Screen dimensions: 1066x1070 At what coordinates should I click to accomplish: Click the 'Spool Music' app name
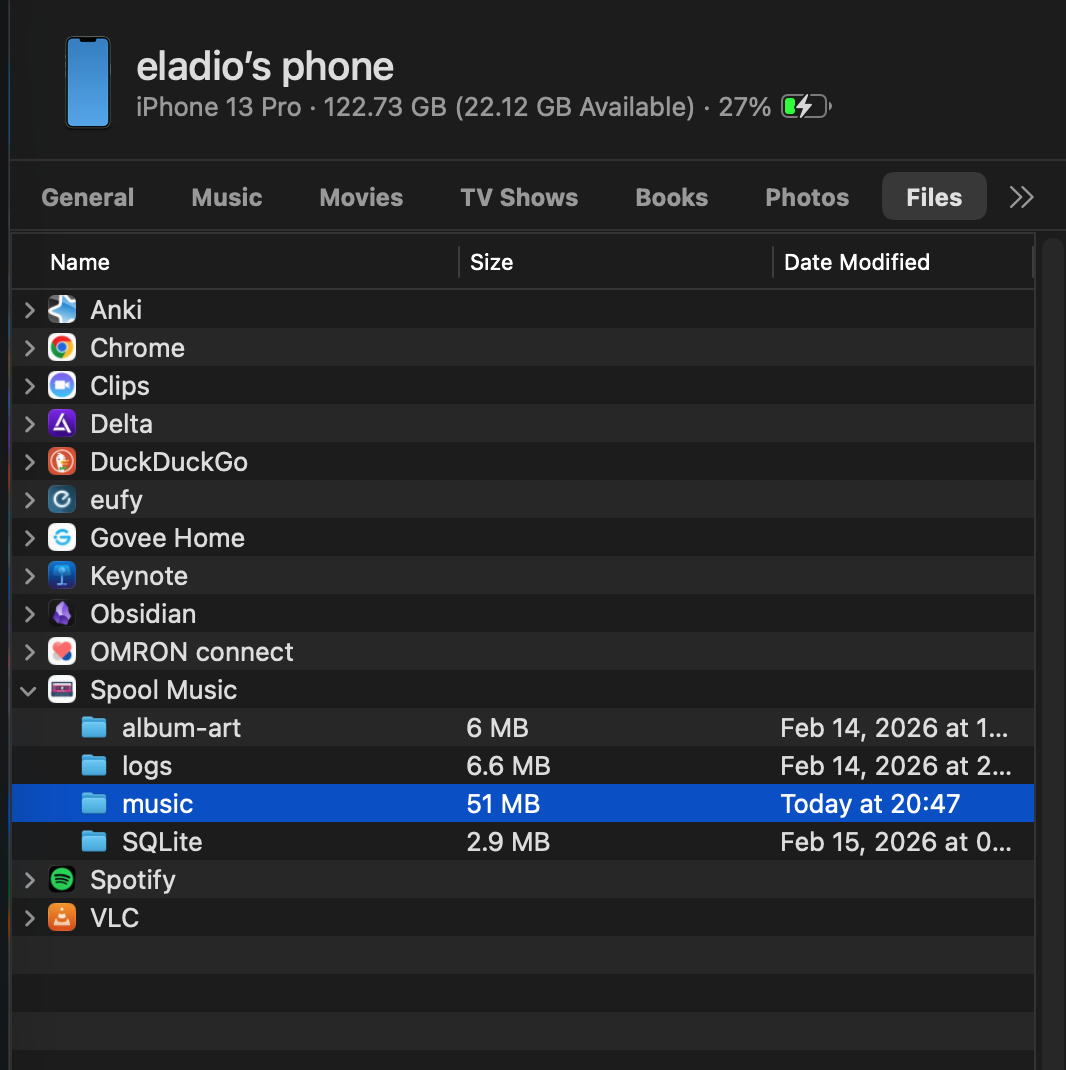pyautogui.click(x=163, y=690)
